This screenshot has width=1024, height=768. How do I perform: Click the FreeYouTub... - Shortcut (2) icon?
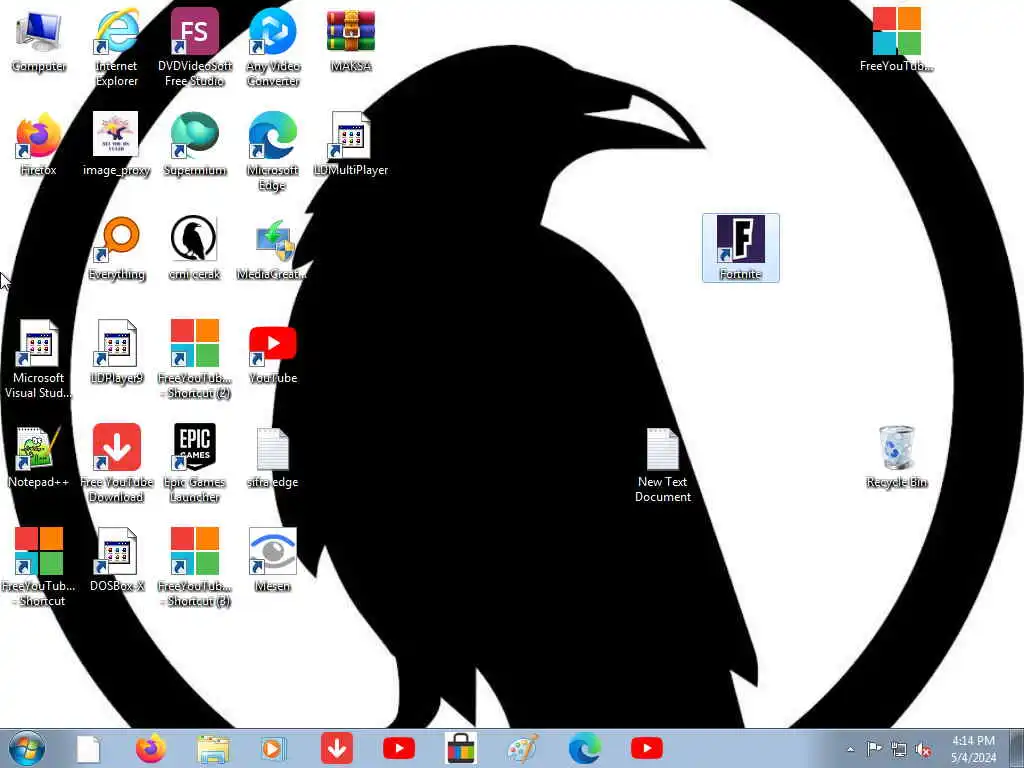(x=195, y=359)
